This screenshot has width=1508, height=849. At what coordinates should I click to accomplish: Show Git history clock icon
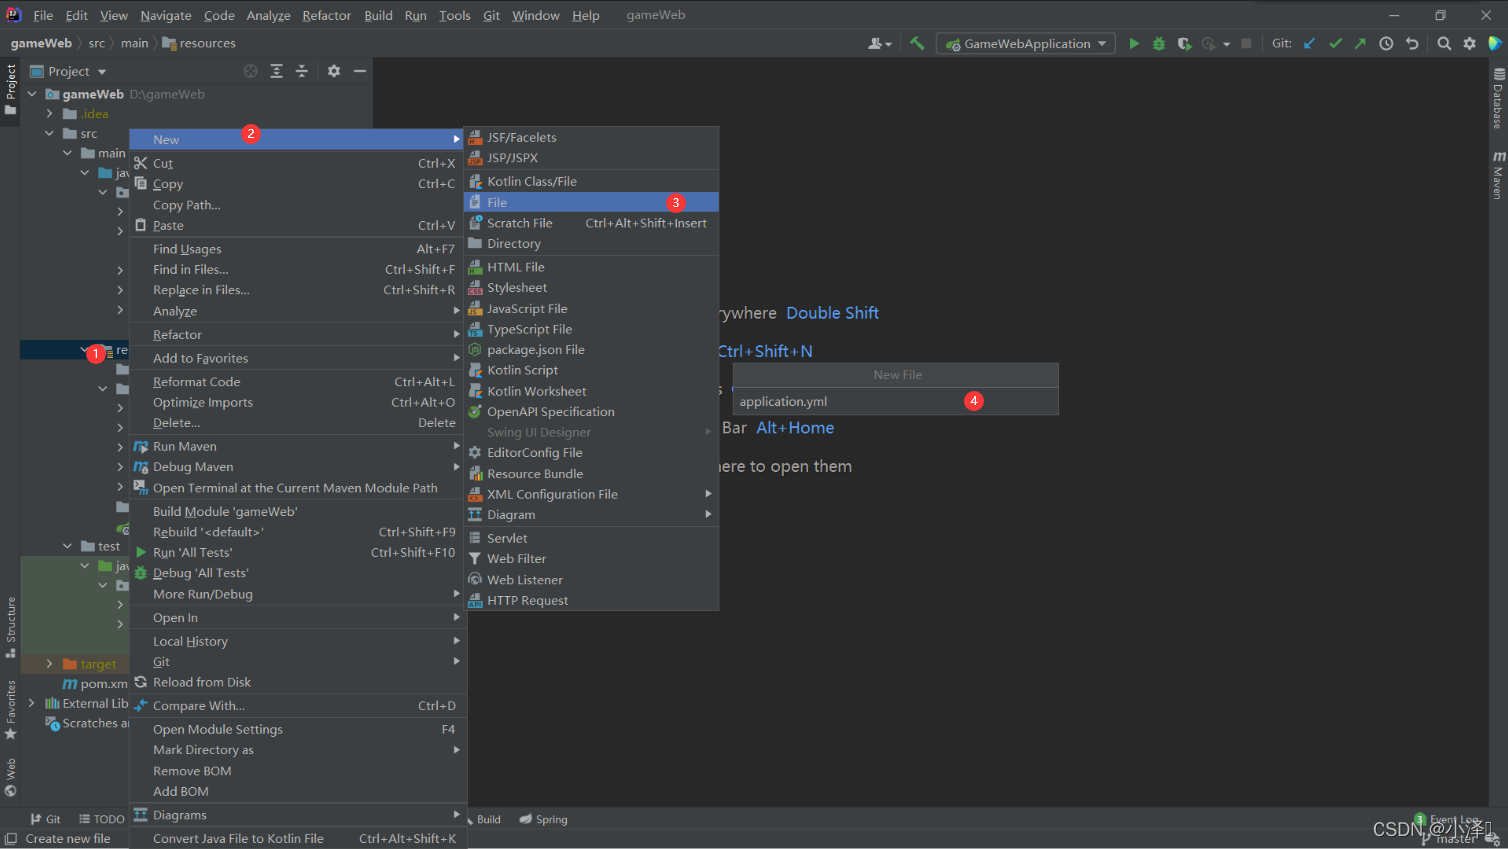[1386, 43]
